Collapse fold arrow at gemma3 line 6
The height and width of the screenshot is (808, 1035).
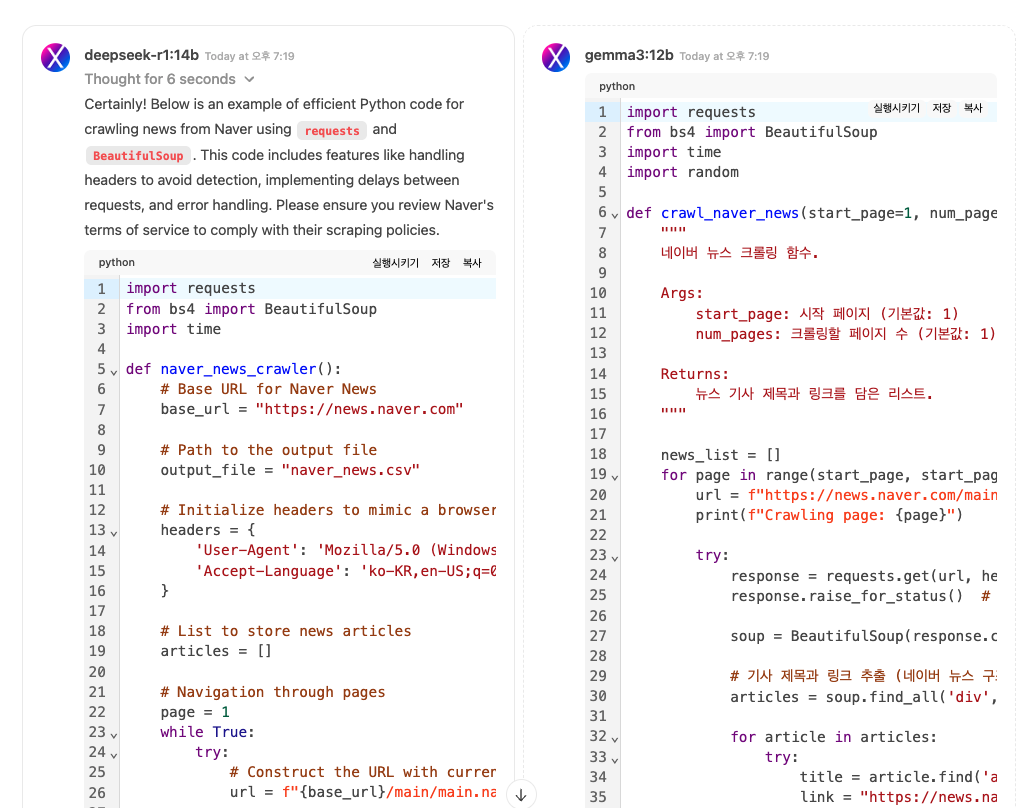pos(615,216)
